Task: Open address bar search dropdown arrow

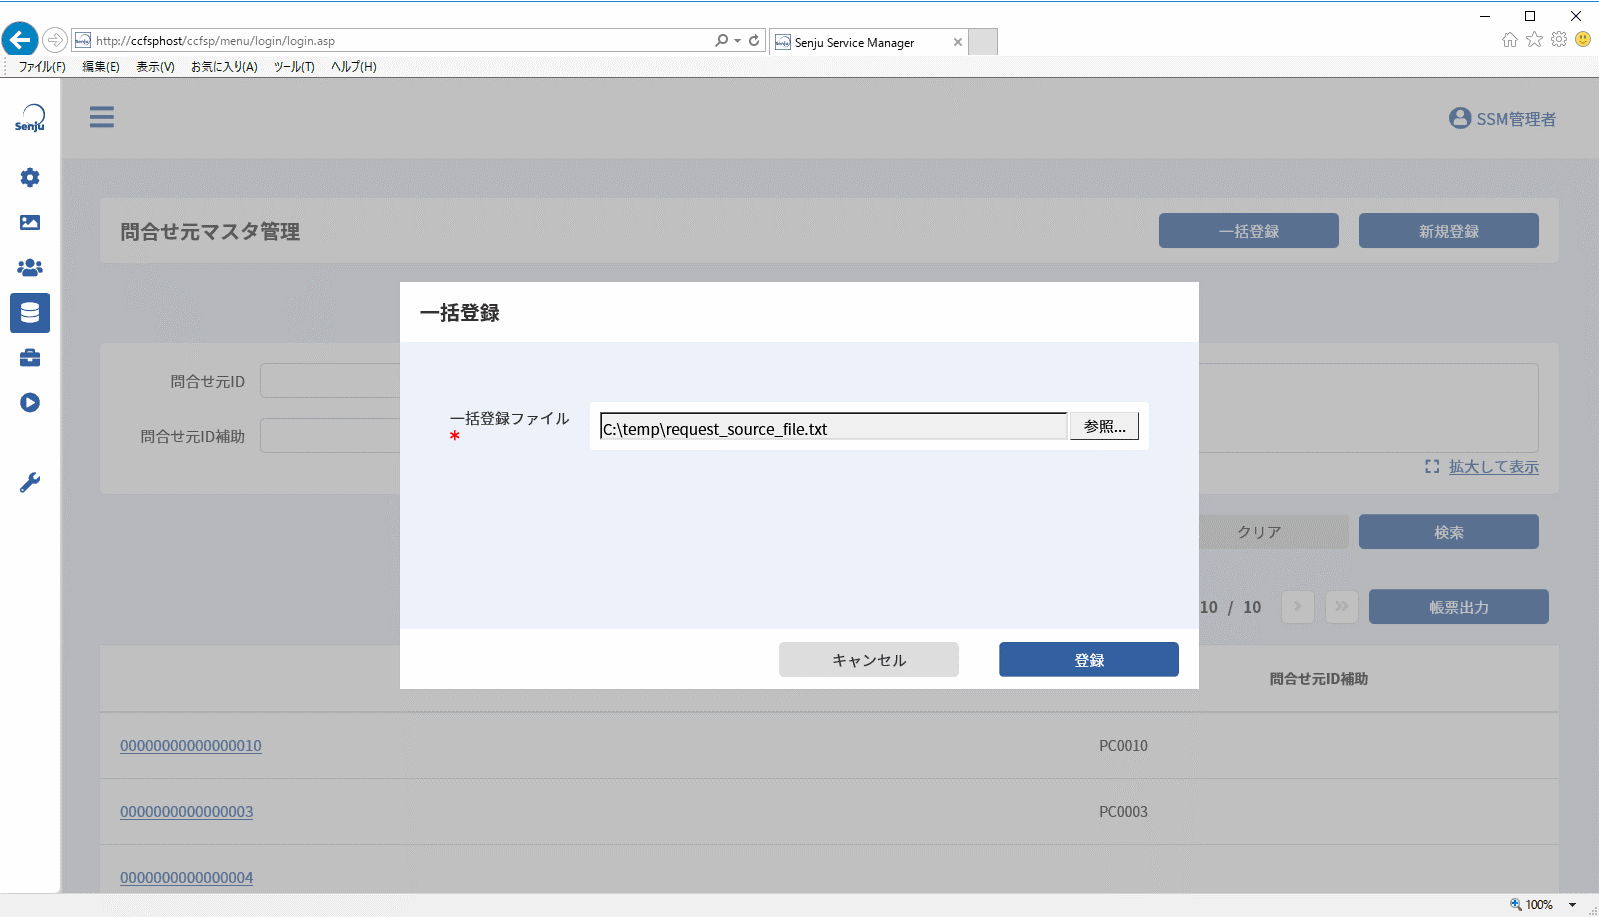Action: point(737,41)
